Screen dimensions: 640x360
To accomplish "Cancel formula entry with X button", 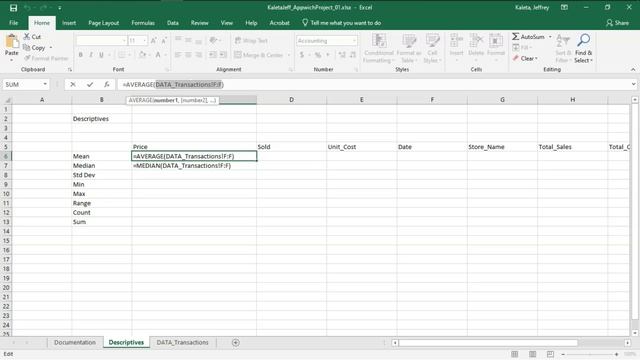I will (x=73, y=84).
